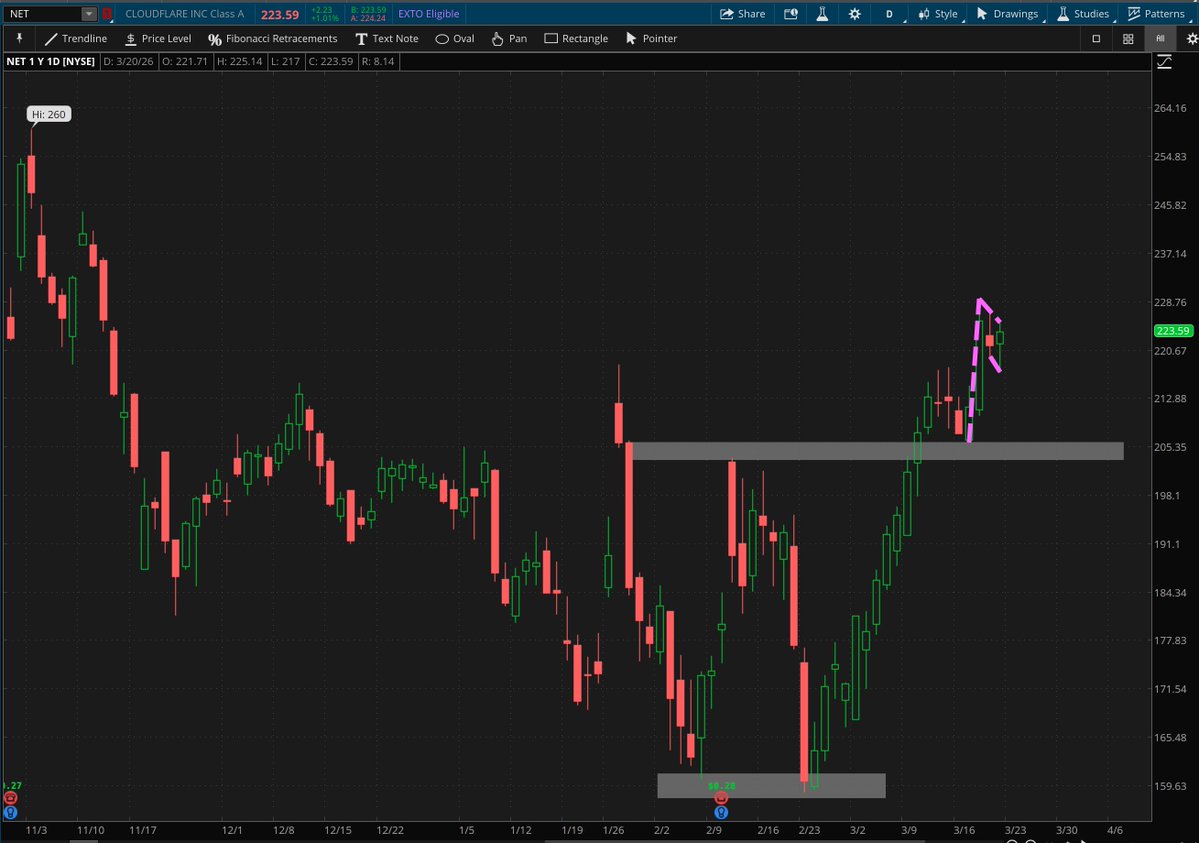
Task: Expand the symbol list arrow beside NET
Action: [x=89, y=14]
